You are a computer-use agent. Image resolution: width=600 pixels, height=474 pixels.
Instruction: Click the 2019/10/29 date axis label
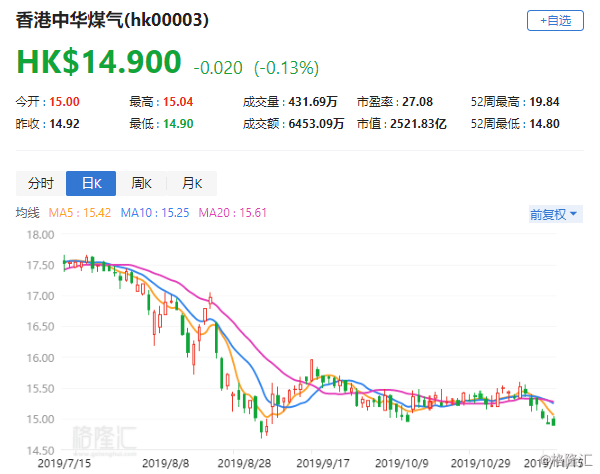(x=481, y=463)
